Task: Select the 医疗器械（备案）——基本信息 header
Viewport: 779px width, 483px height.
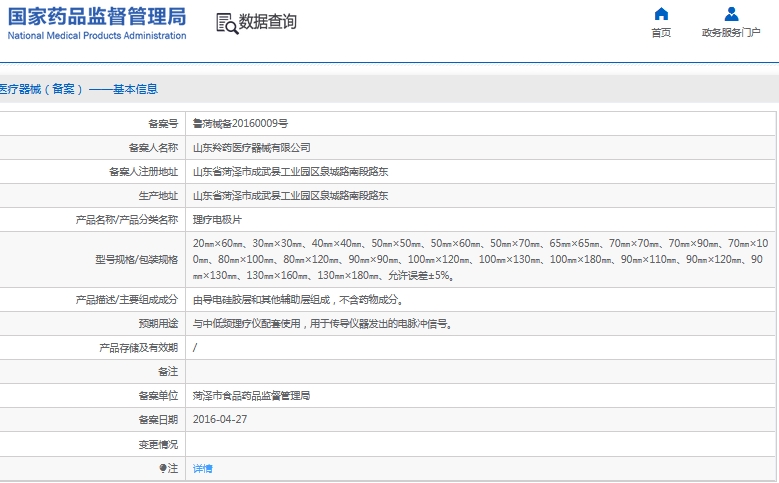Action: tap(78, 89)
